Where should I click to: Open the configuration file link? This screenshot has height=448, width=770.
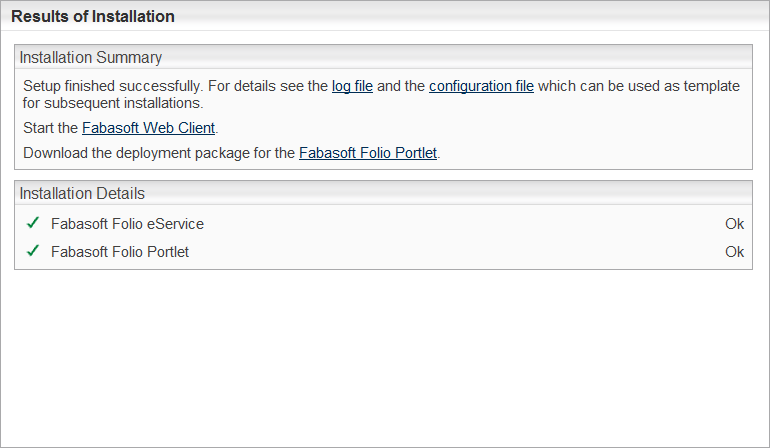(x=481, y=86)
